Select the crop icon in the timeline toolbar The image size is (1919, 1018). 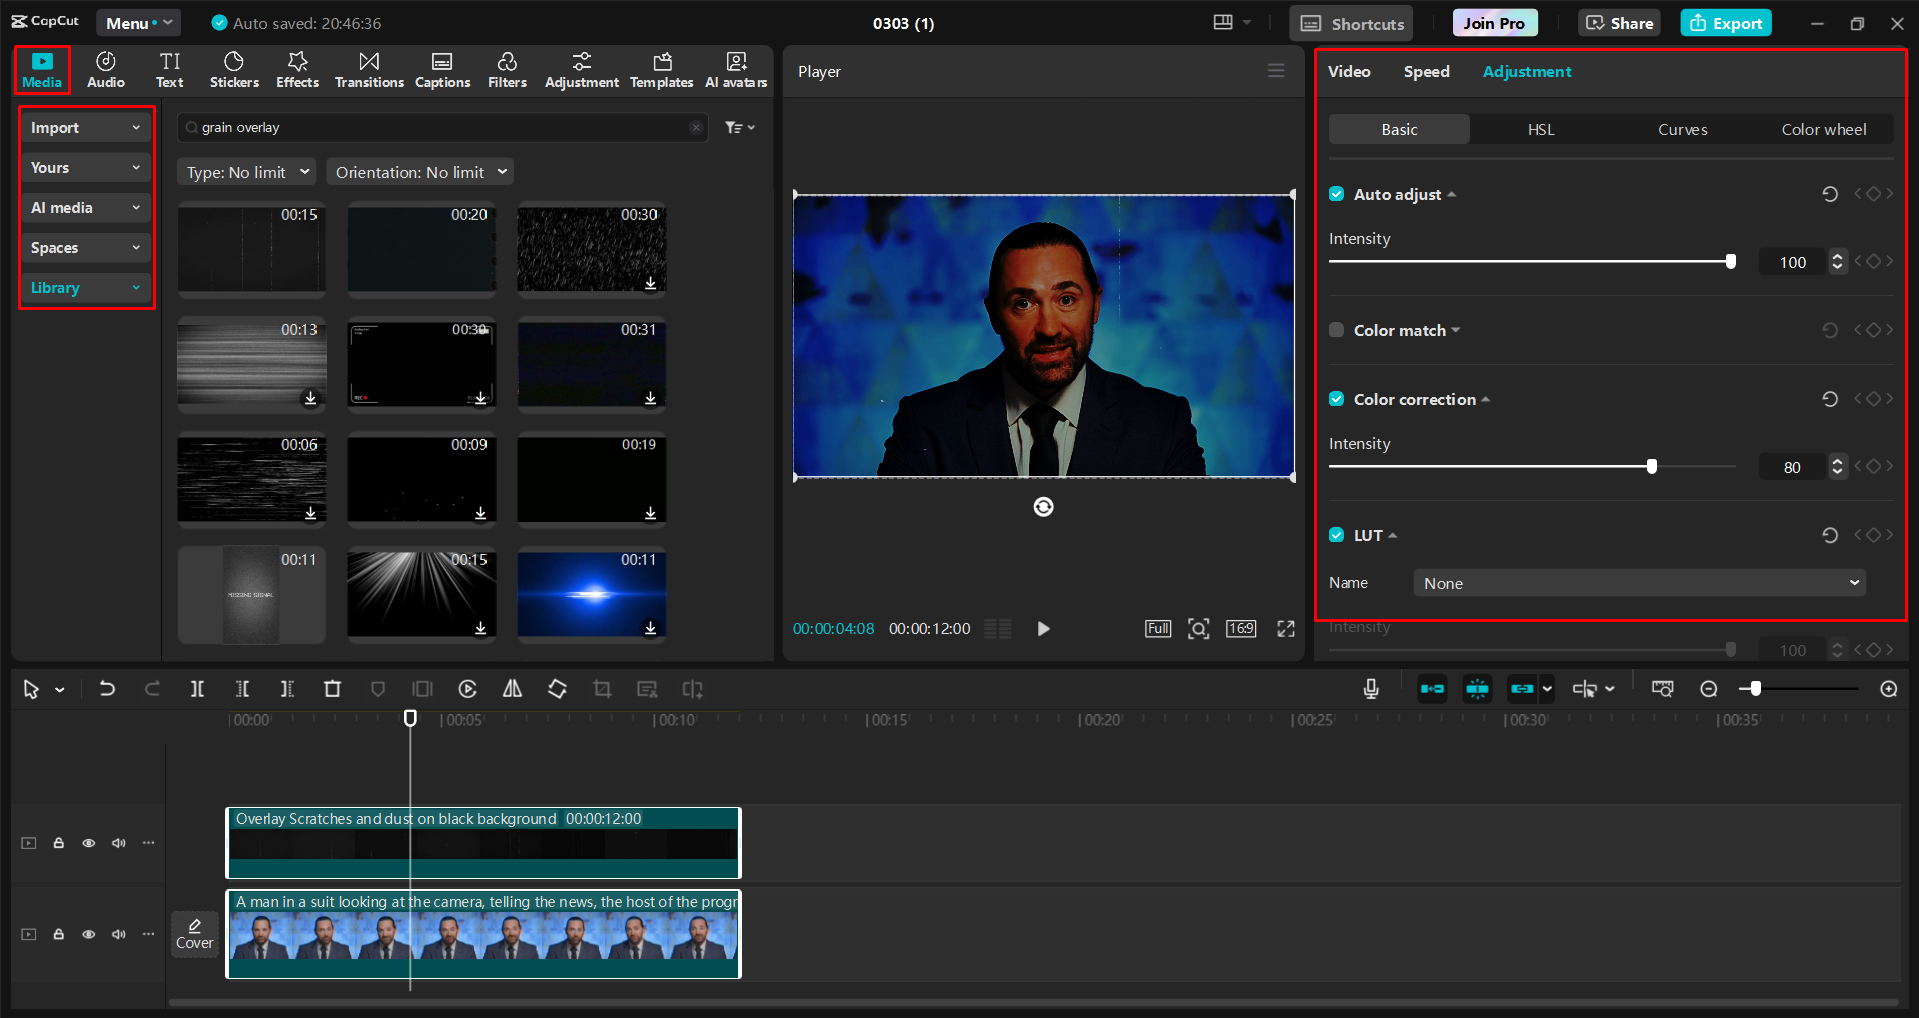602,689
